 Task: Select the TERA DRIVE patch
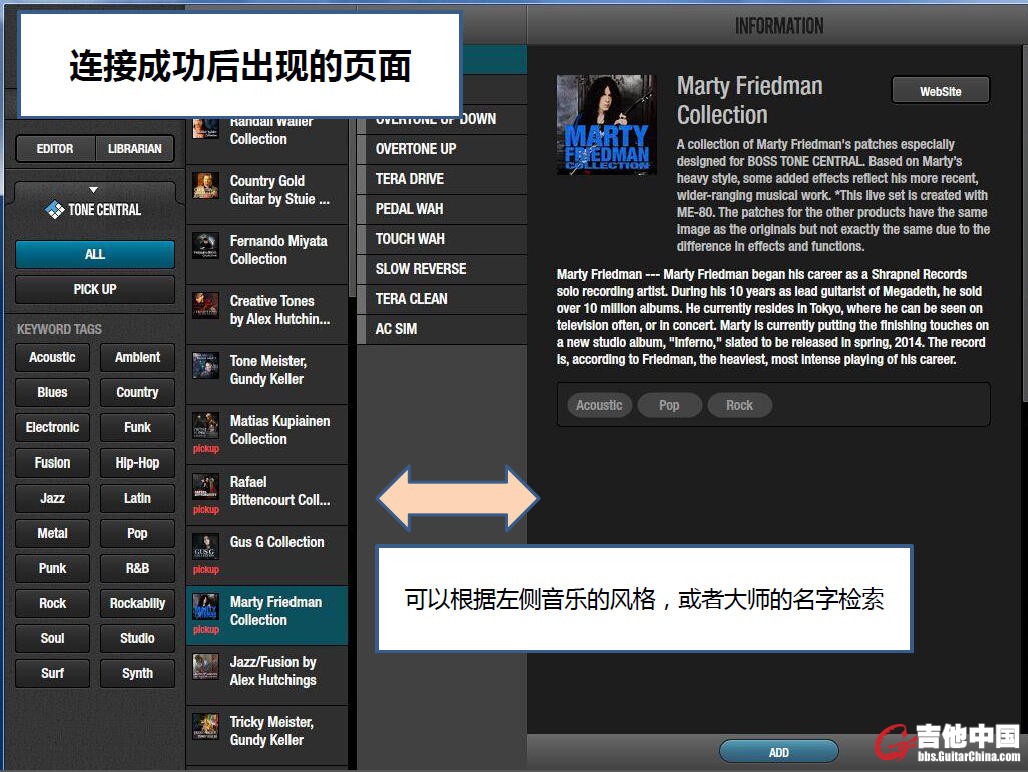[x=410, y=178]
